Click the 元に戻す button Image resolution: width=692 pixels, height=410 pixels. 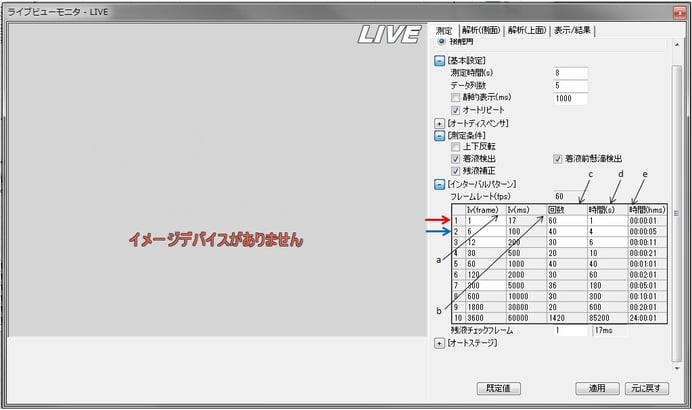pyautogui.click(x=647, y=388)
